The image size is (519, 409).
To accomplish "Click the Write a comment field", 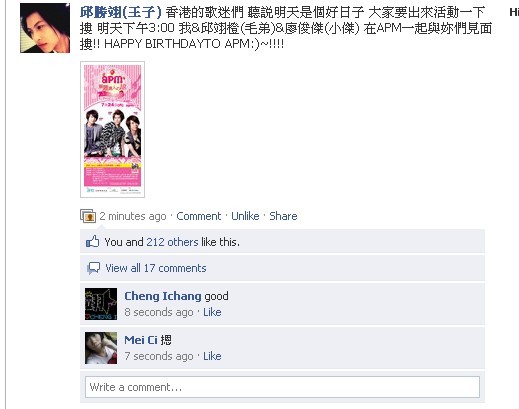I will (x=282, y=387).
